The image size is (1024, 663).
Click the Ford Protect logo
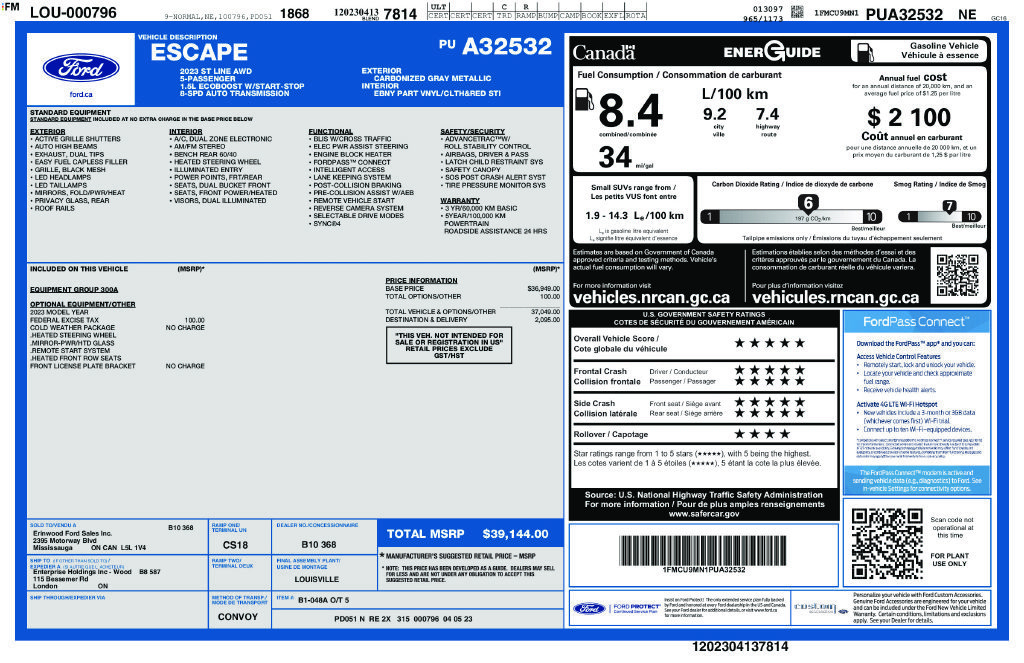pyautogui.click(x=616, y=609)
